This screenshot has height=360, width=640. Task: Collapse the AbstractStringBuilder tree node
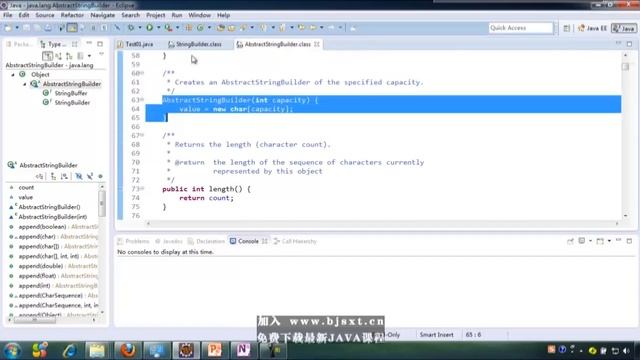25,84
